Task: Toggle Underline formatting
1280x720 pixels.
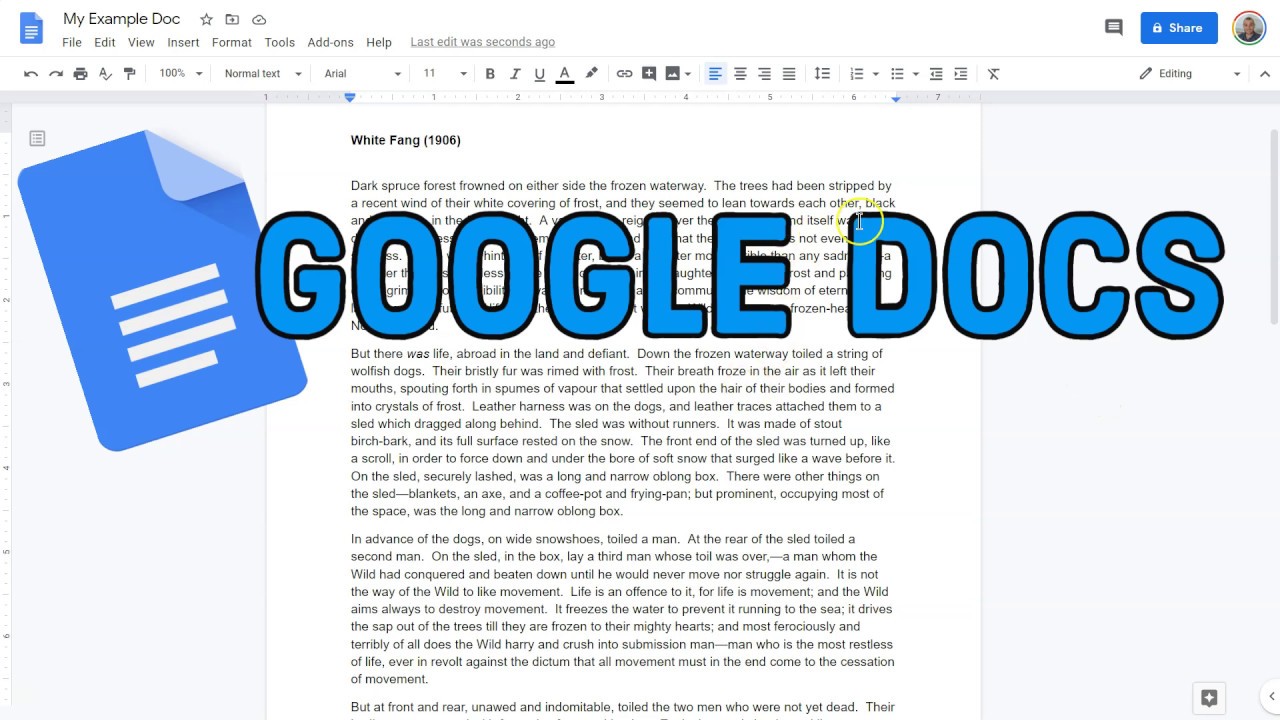Action: click(x=540, y=74)
